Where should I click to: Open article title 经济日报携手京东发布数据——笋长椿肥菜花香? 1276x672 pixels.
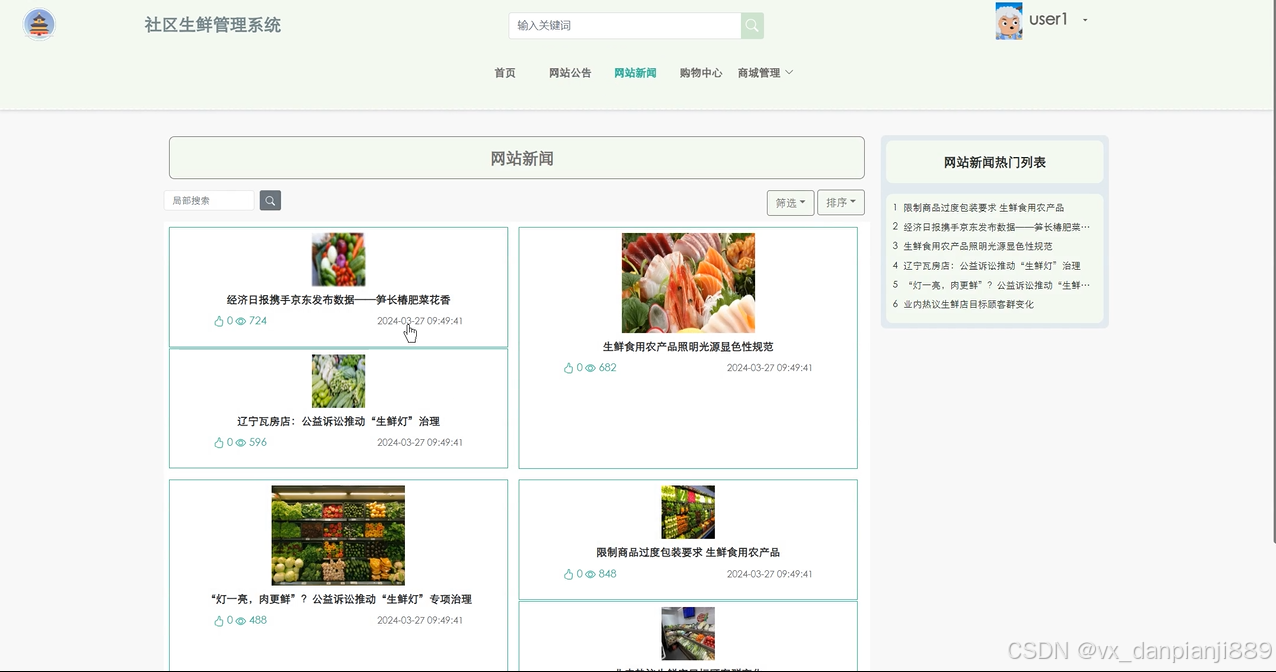click(338, 300)
